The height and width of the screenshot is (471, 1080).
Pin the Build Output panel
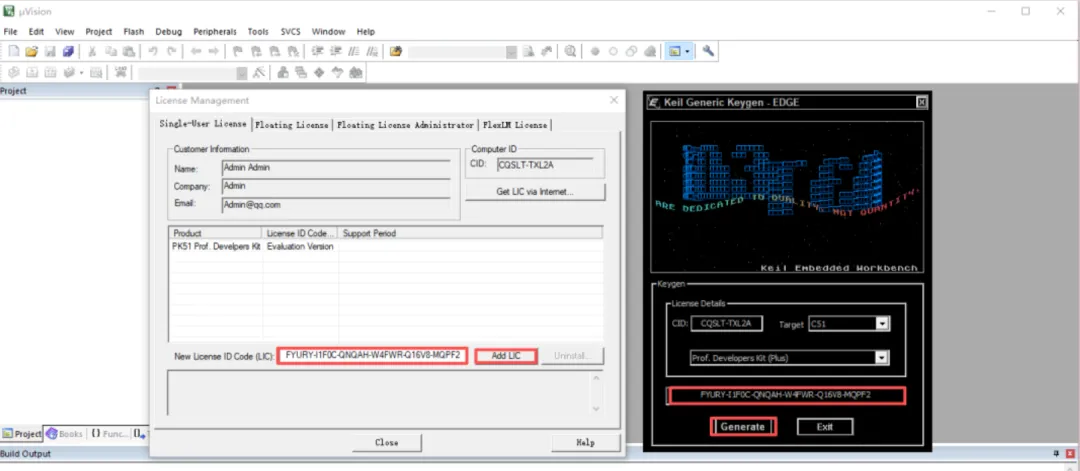[1057, 454]
